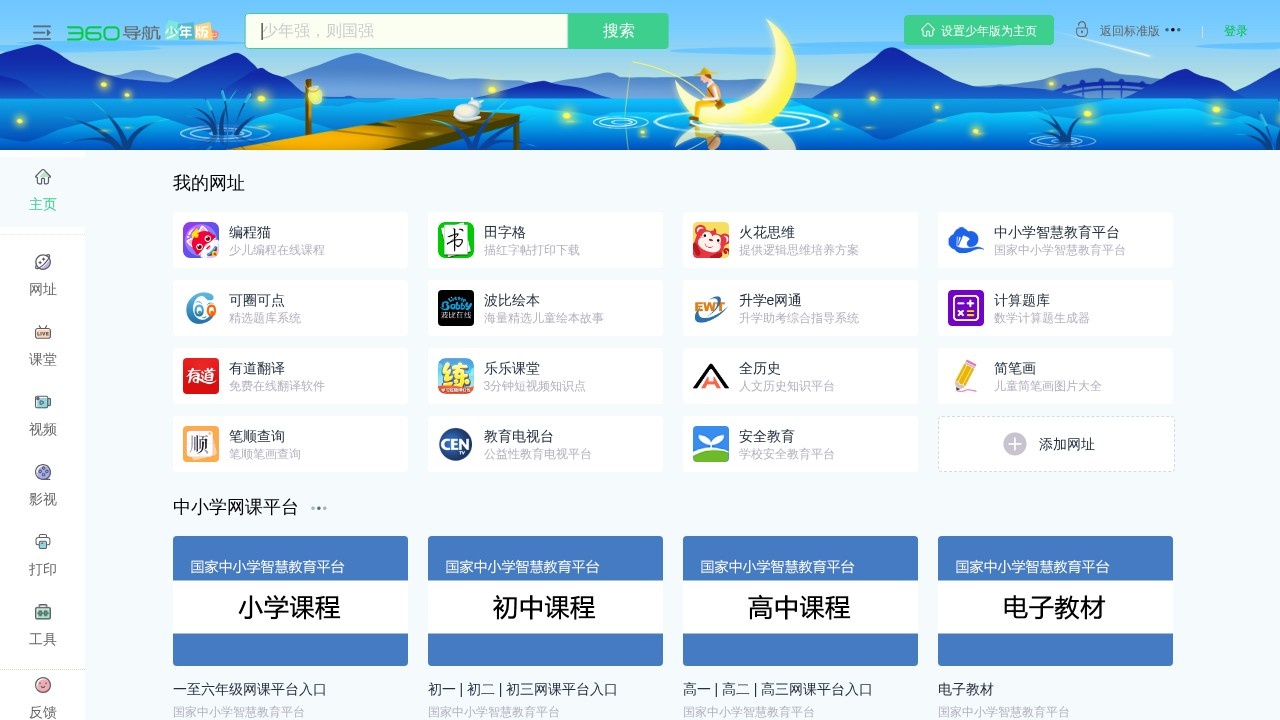The width and height of the screenshot is (1280, 720).
Task: Open 一至六年级网课平台入口 link
Action: [x=250, y=689]
